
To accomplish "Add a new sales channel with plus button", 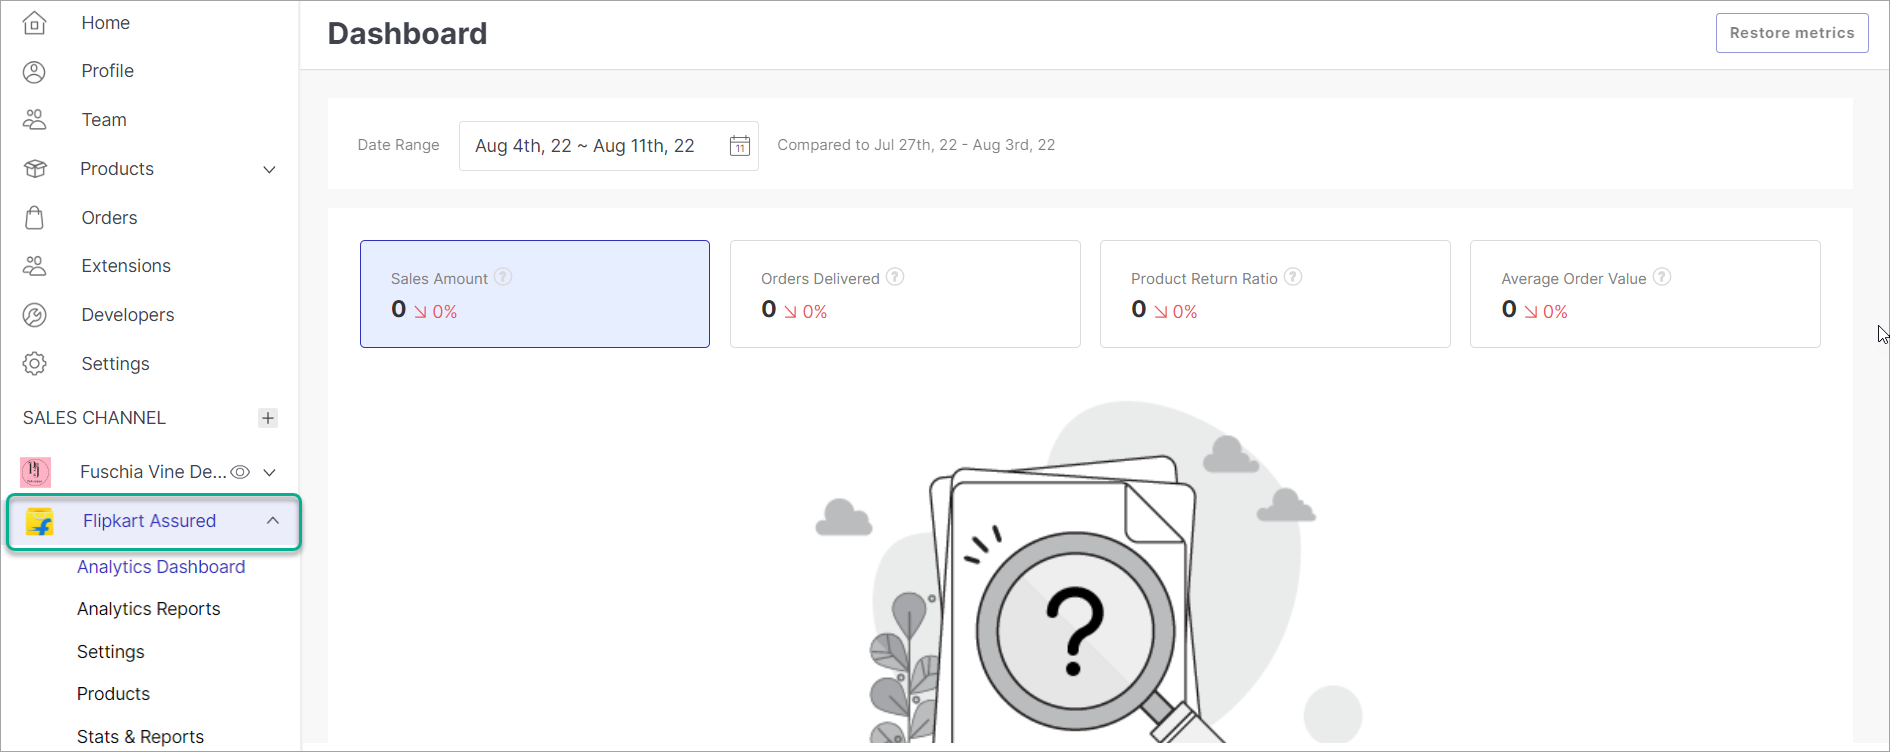I will pyautogui.click(x=267, y=418).
